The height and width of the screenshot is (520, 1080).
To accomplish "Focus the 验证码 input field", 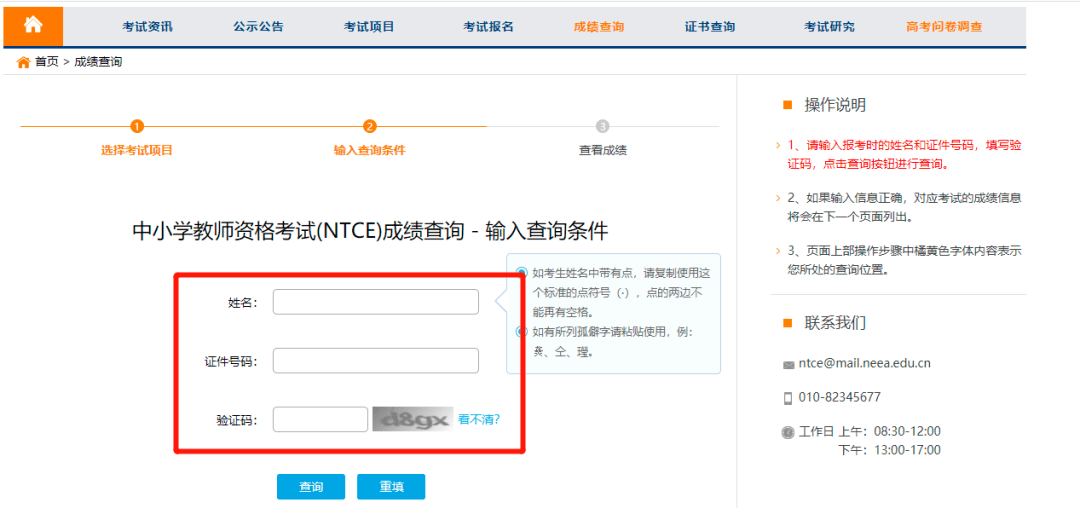I will pos(320,419).
